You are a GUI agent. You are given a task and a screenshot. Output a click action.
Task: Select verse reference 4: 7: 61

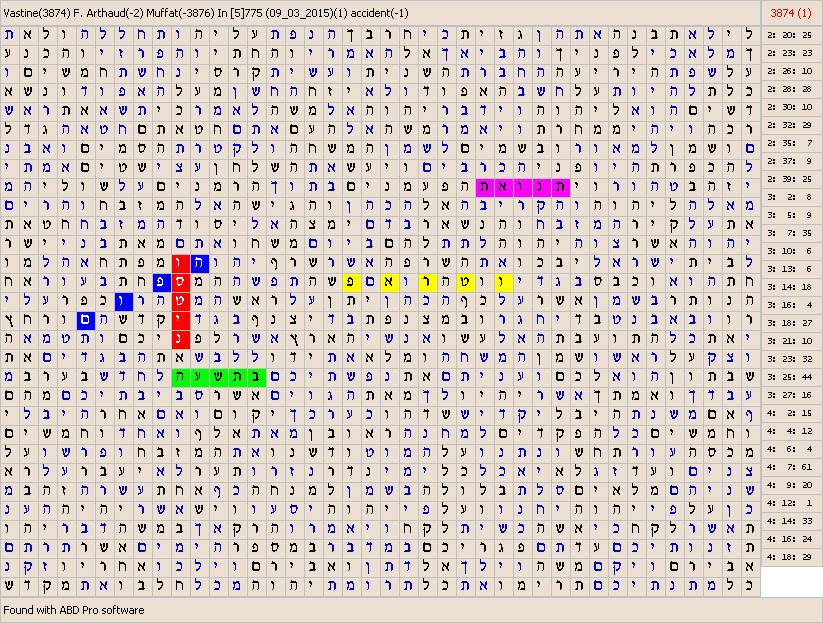pos(791,466)
